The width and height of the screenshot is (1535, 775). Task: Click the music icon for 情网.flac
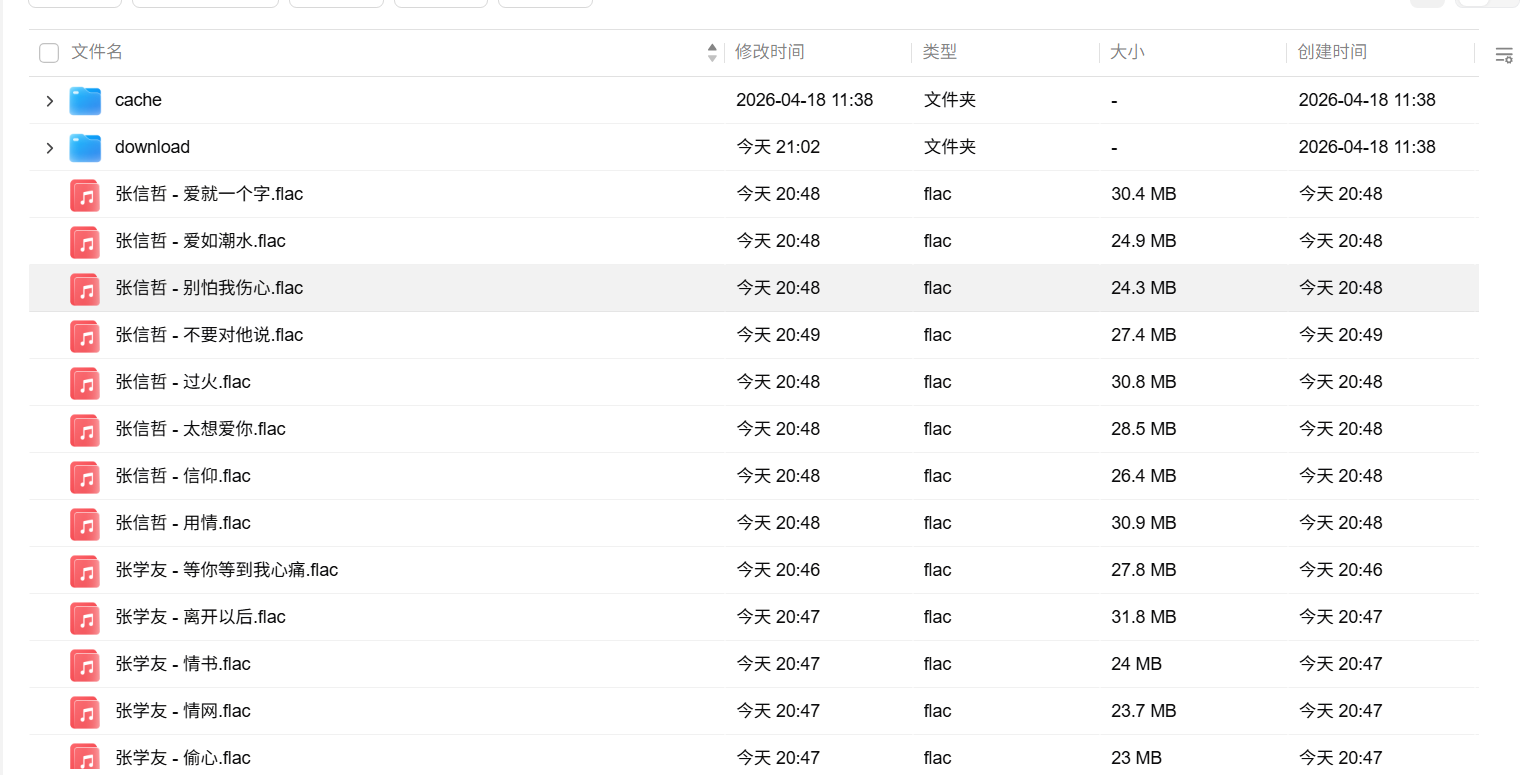click(85, 711)
